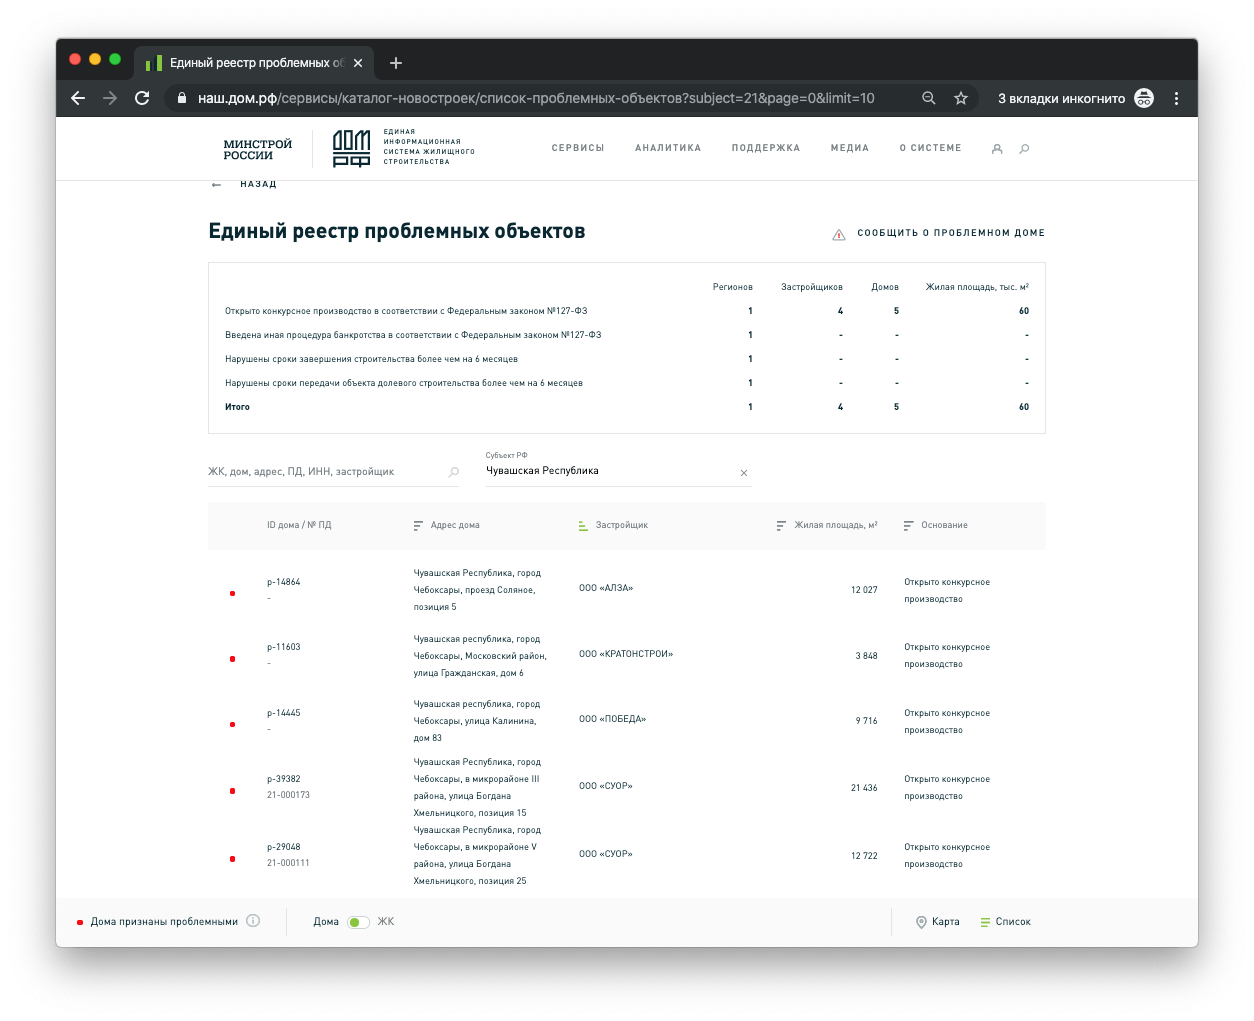Click the 3 вкладки инкогнито label

pos(1061,98)
